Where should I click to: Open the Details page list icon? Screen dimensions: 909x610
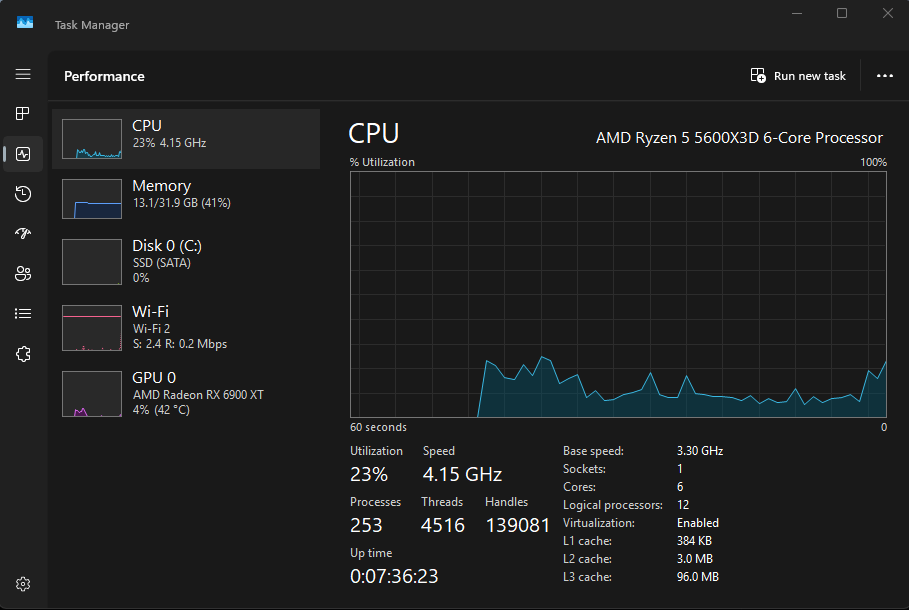23,314
